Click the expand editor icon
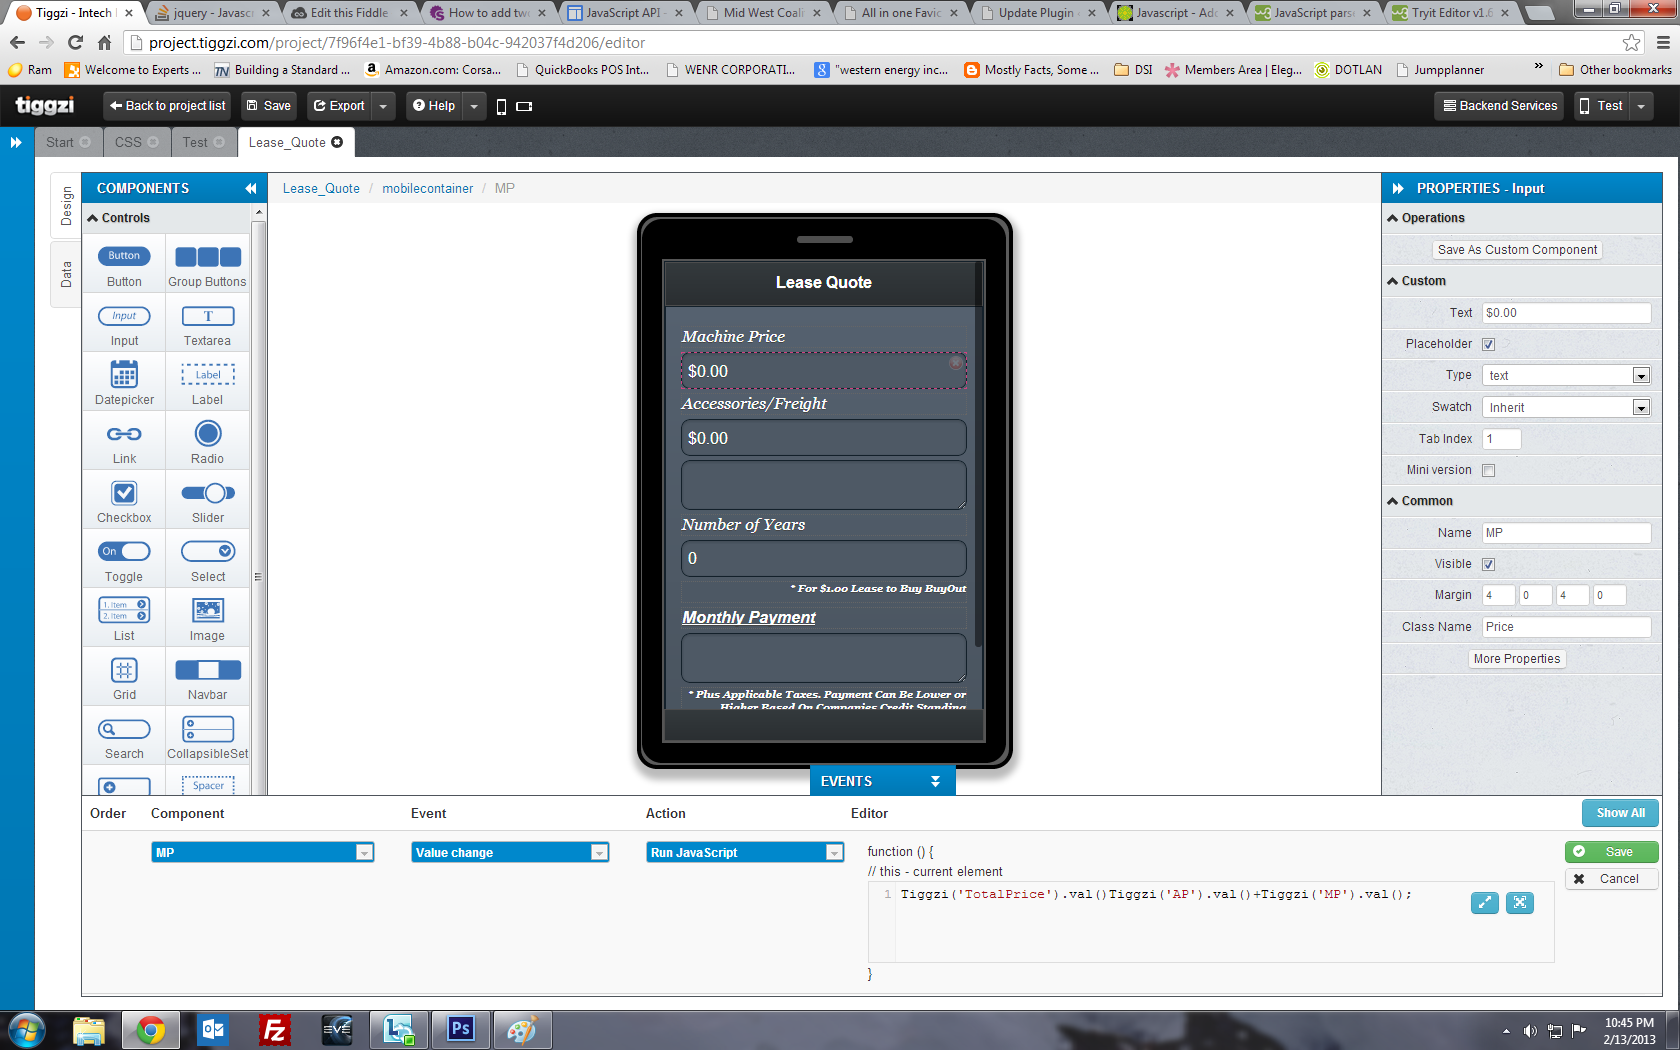 pos(1485,903)
